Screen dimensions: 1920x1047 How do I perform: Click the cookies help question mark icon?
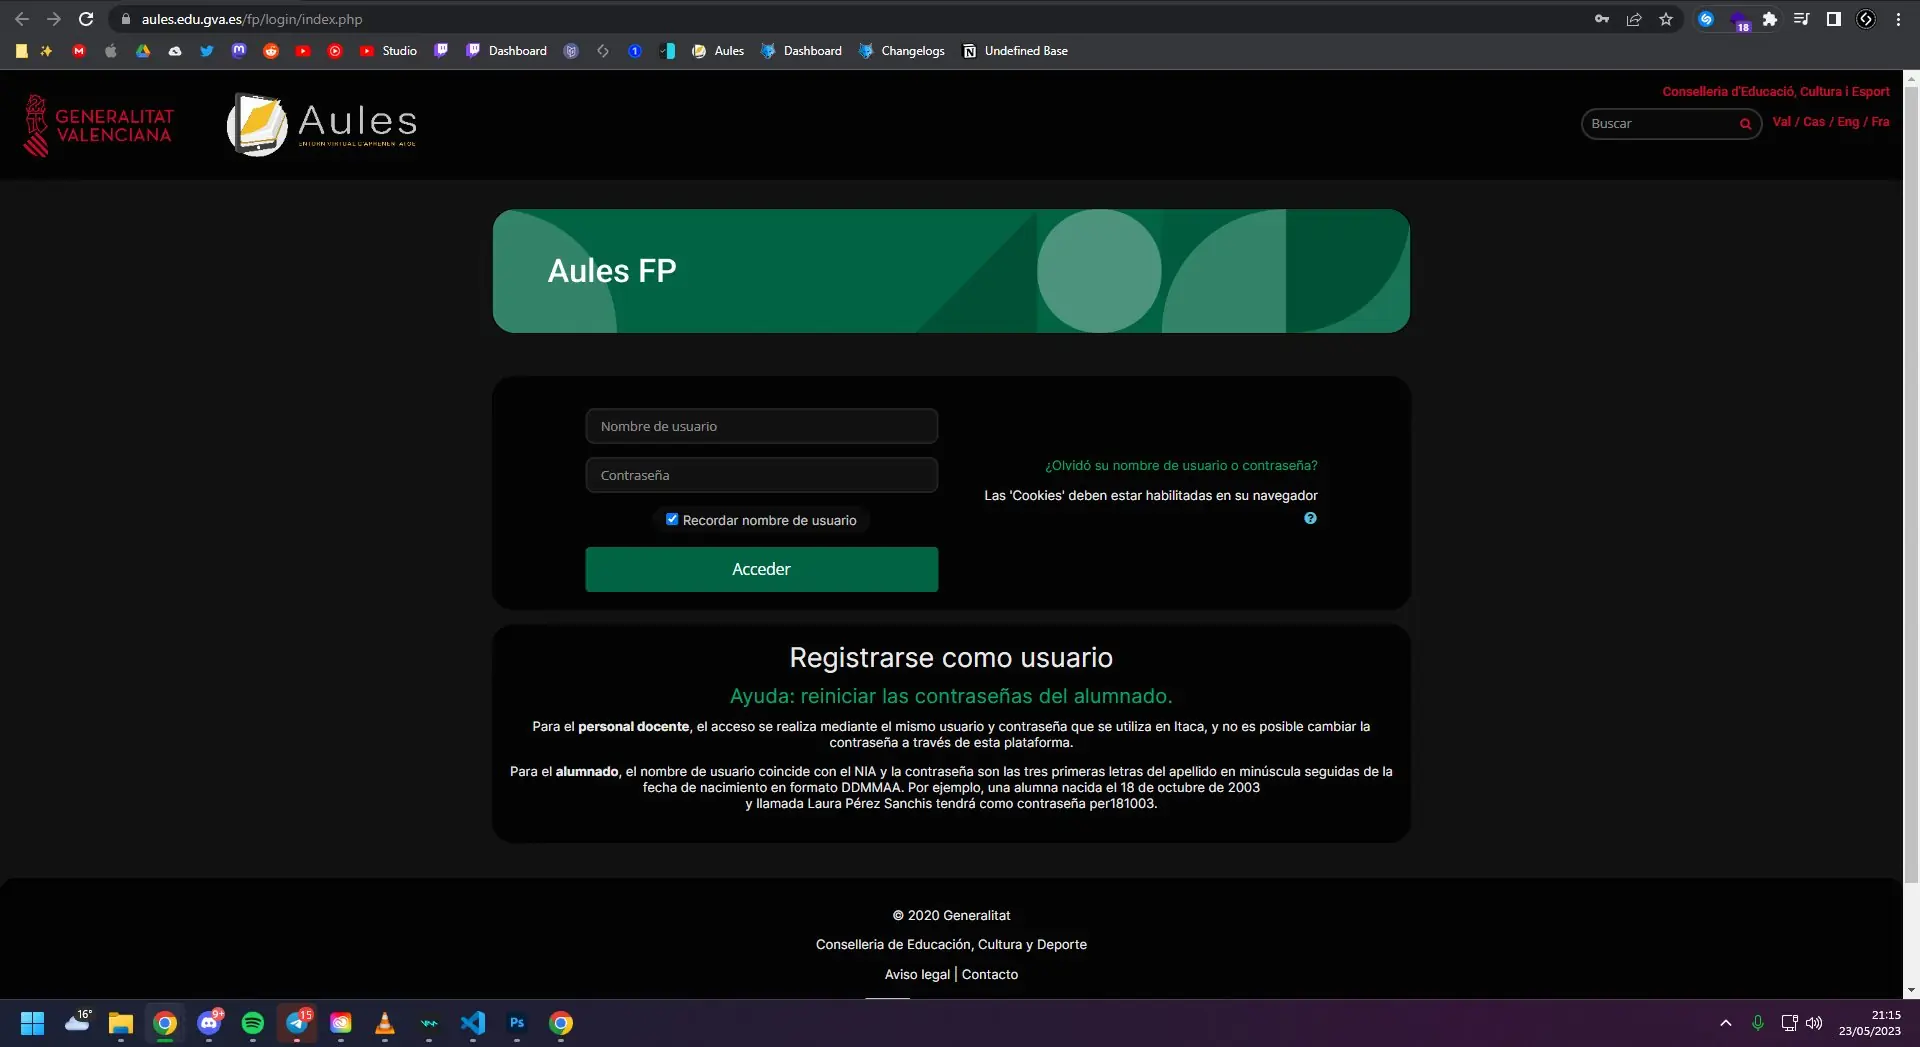(x=1310, y=518)
